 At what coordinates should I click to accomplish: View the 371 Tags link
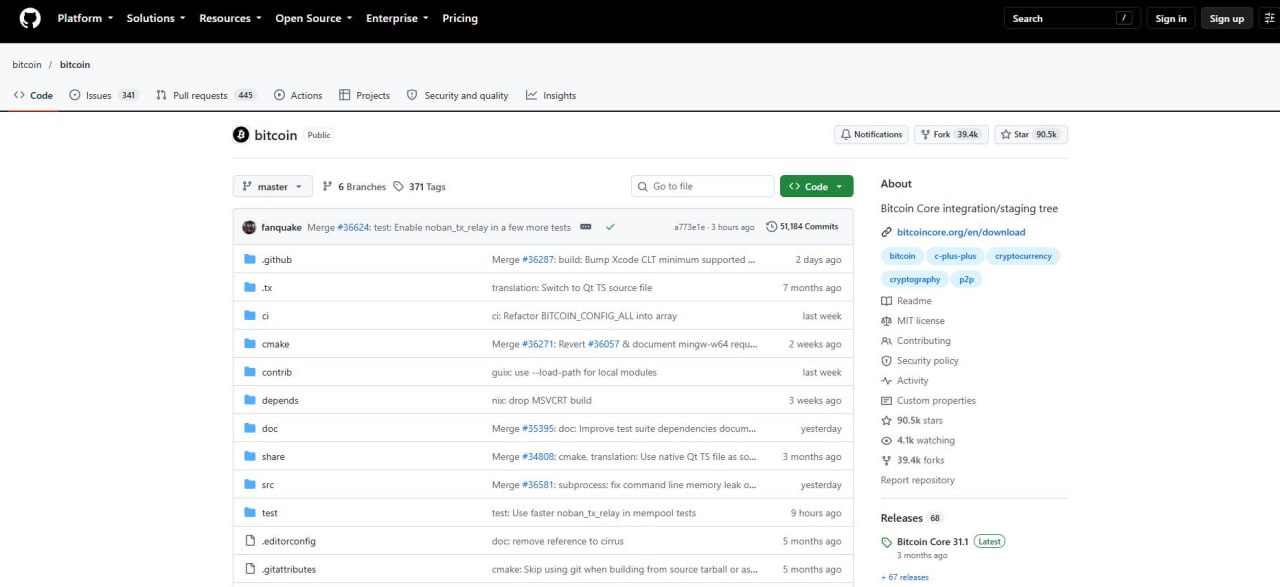[x=420, y=187]
